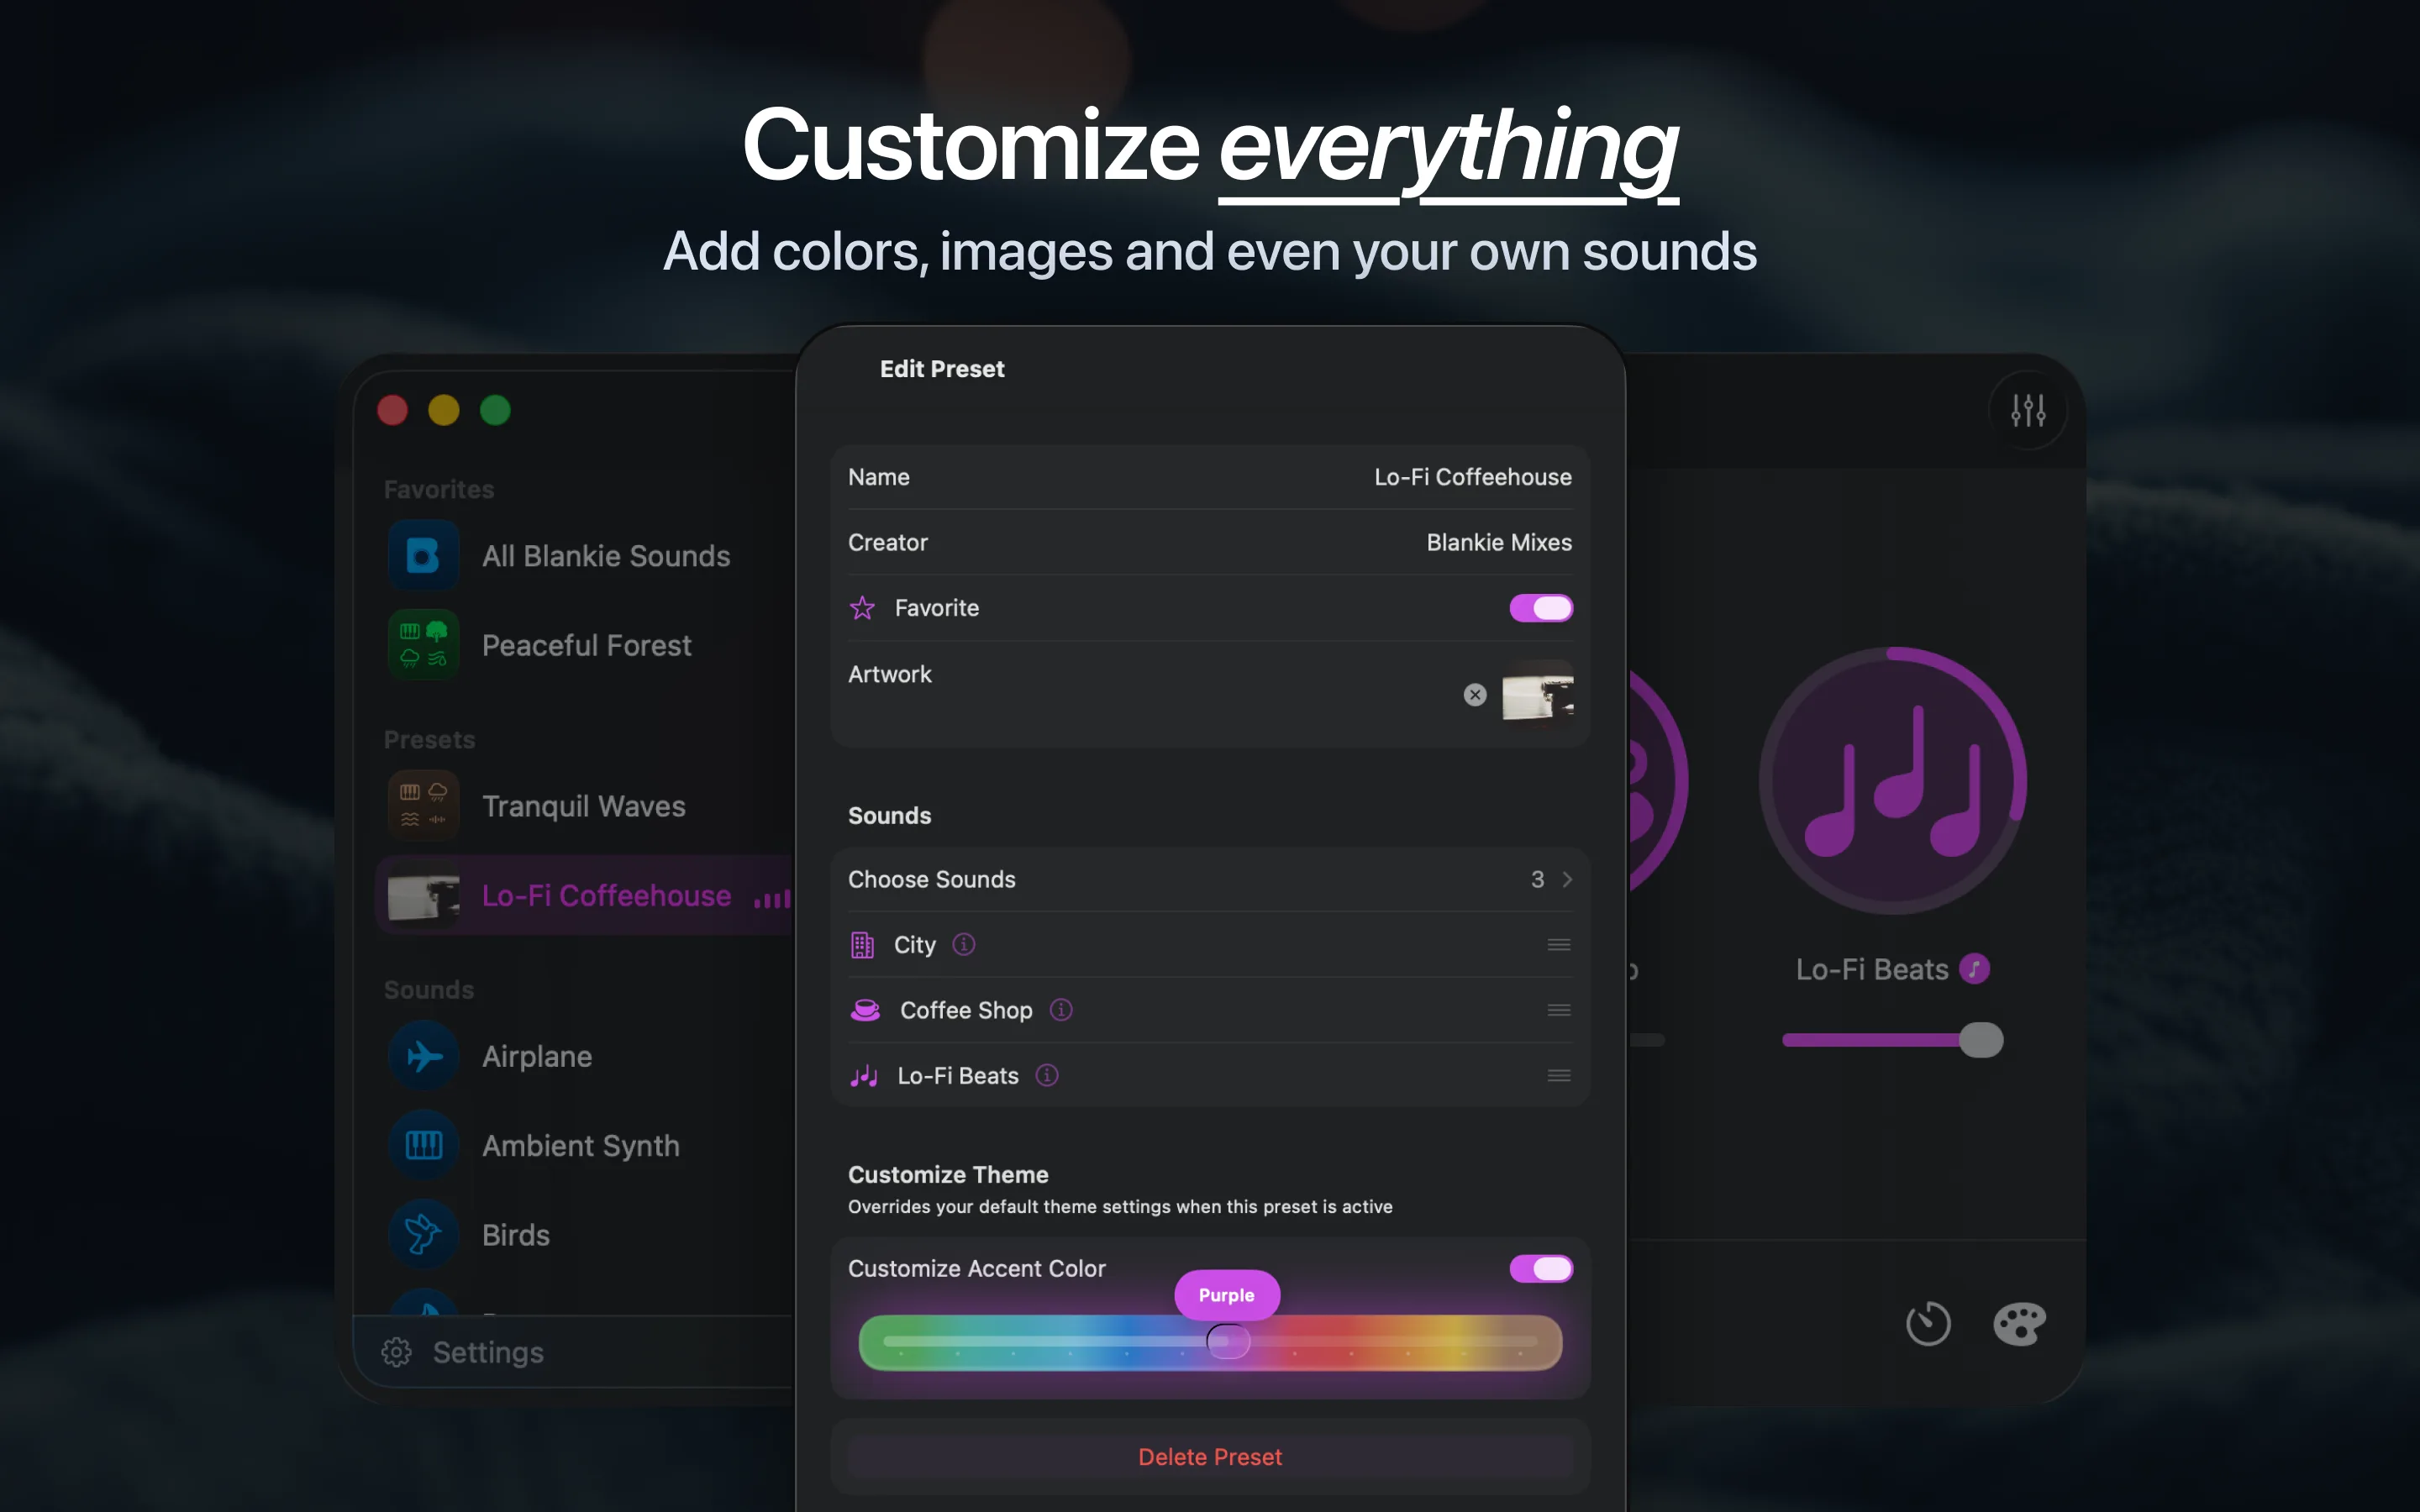Click the "Customize Theme" heading

tap(948, 1174)
